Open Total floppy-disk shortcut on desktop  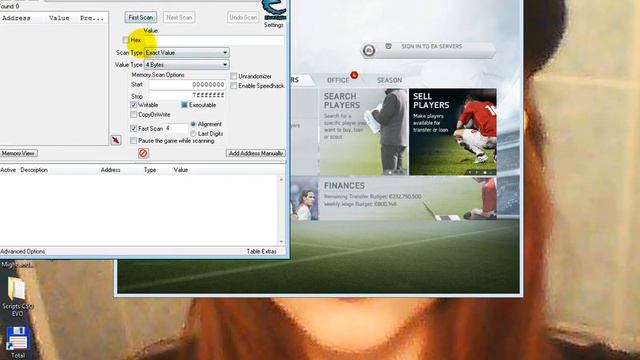pos(17,342)
